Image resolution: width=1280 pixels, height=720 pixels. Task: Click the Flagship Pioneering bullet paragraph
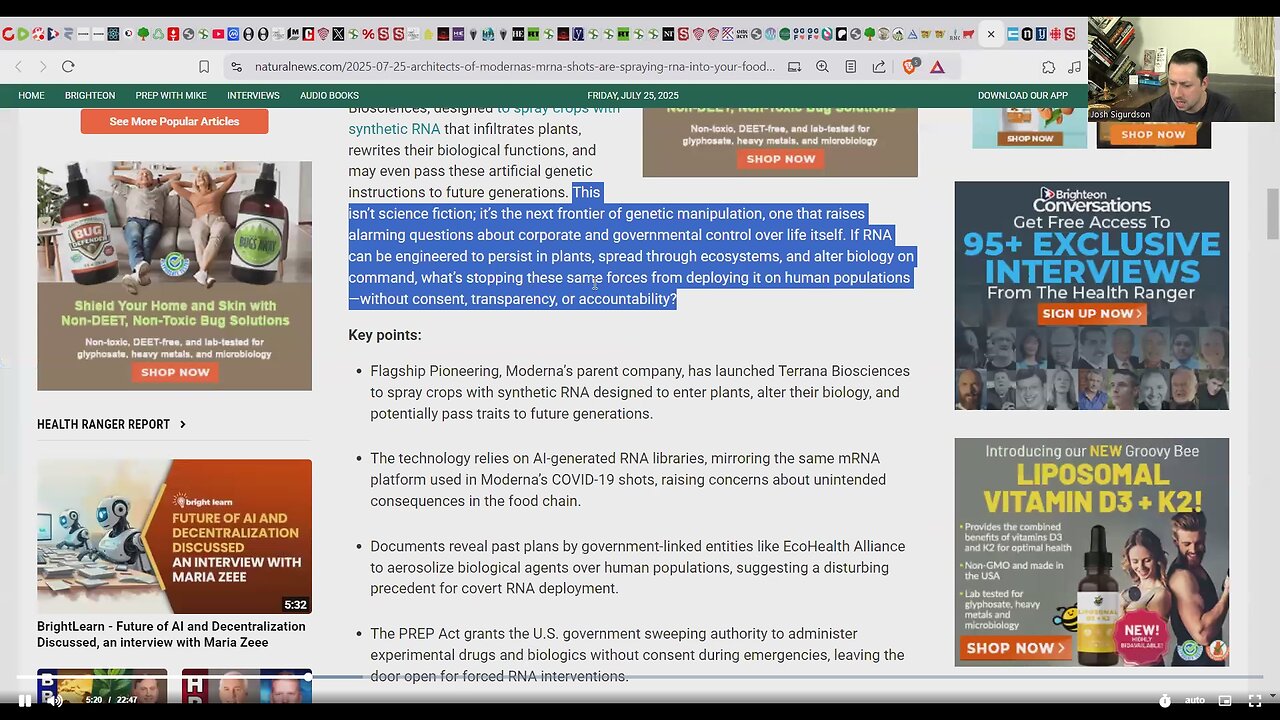click(640, 392)
